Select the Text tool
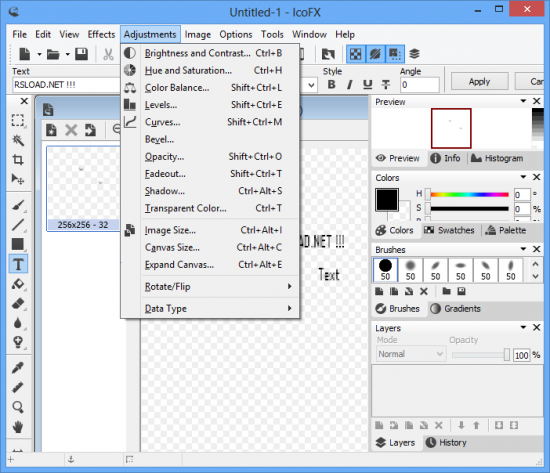Image resolution: width=550 pixels, height=473 pixels. (x=18, y=264)
